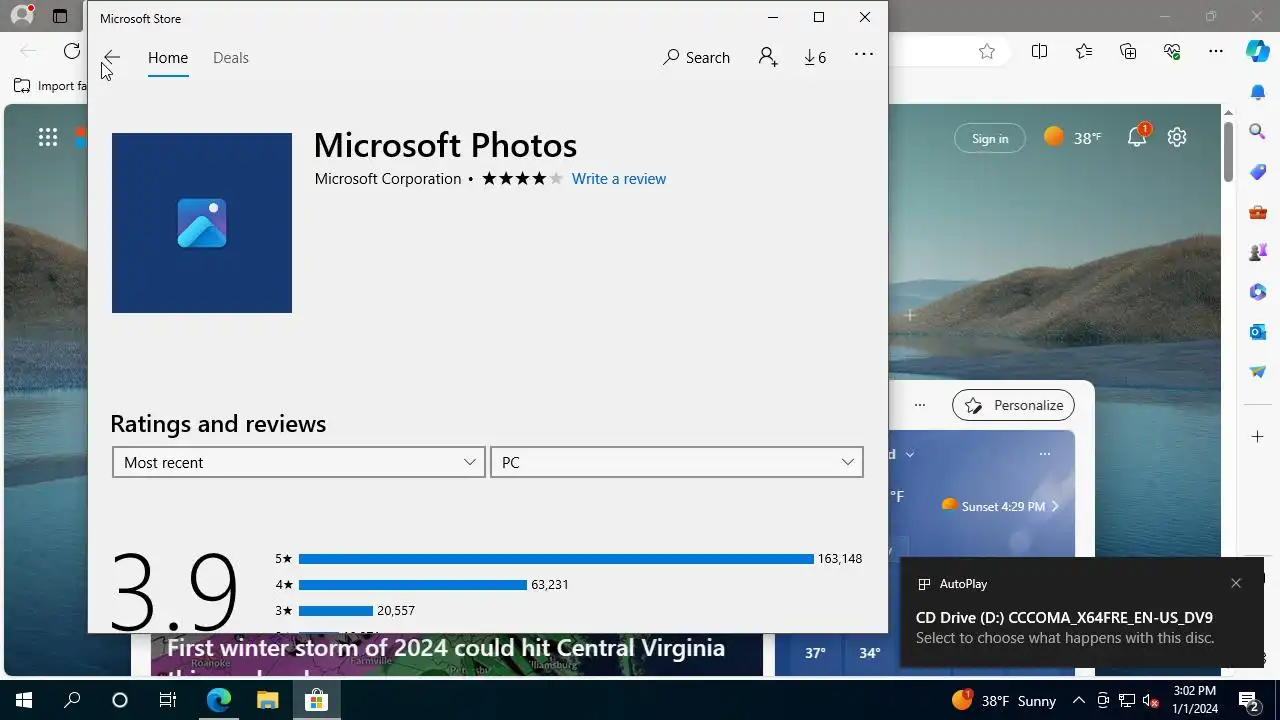Customize Edge sidebar with plus icon

1258,437
